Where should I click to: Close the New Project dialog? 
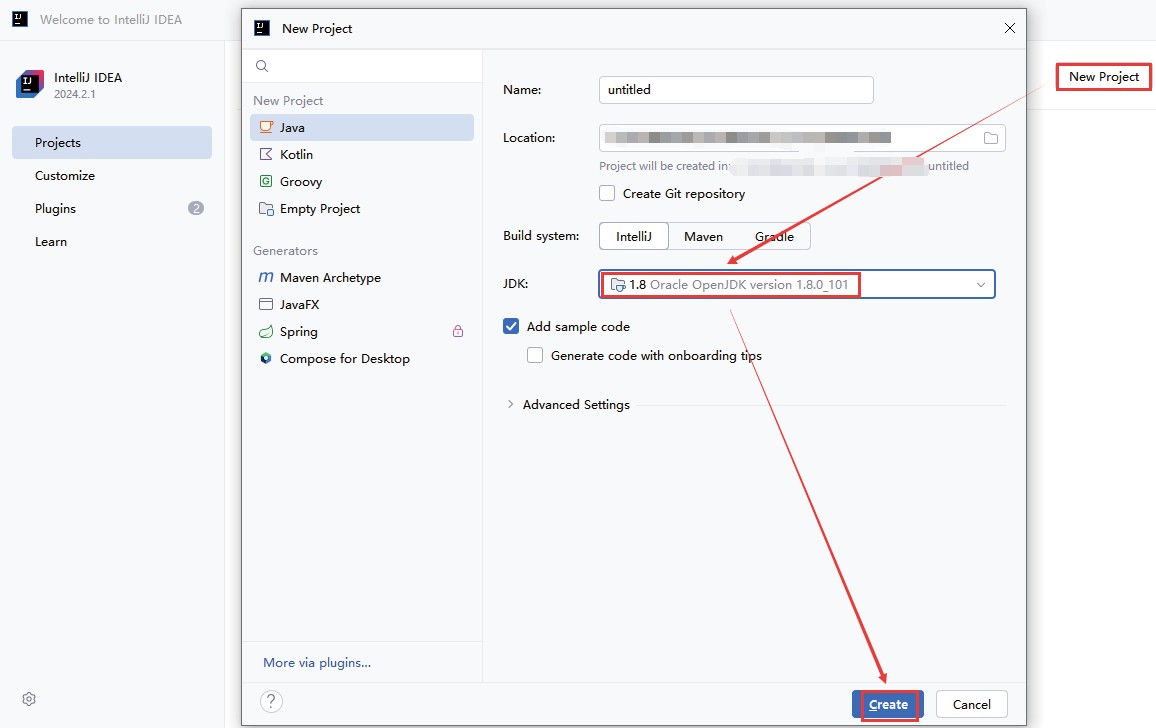tap(1010, 28)
